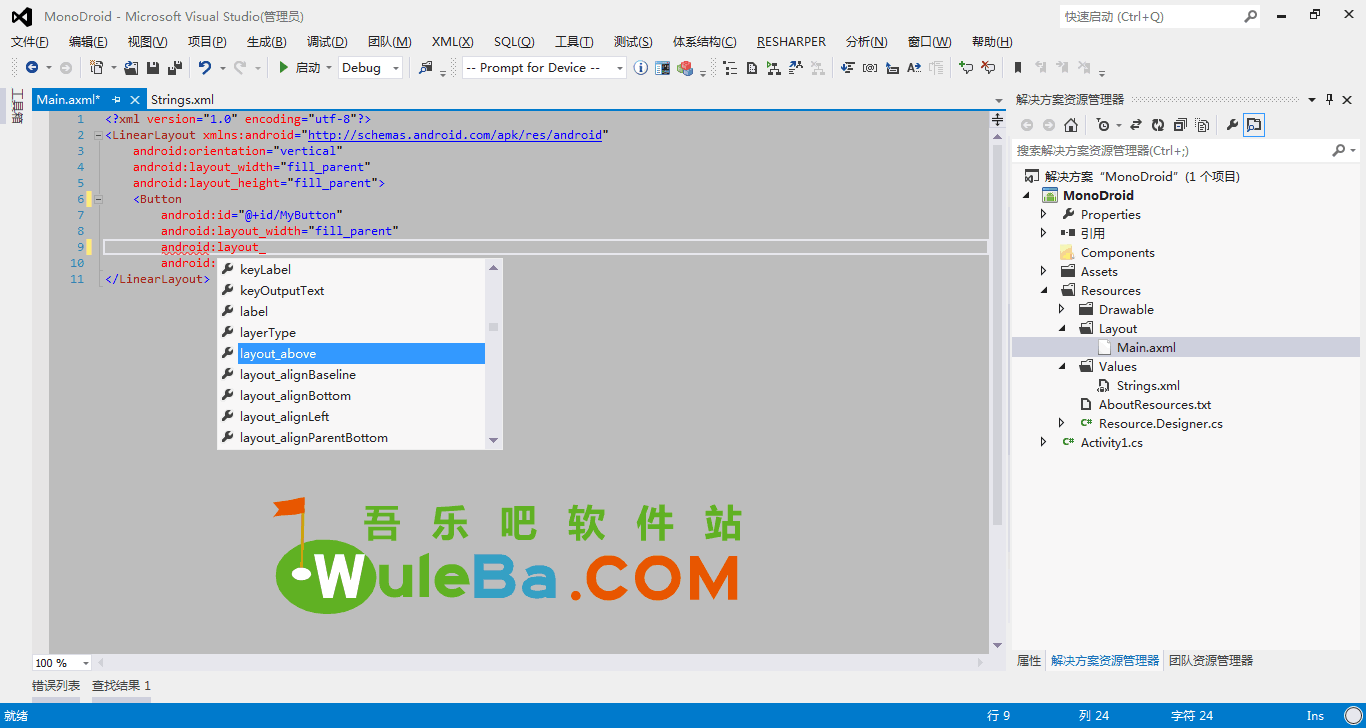1366x728 pixels.
Task: Open the RESHARPER menu
Action: [791, 41]
